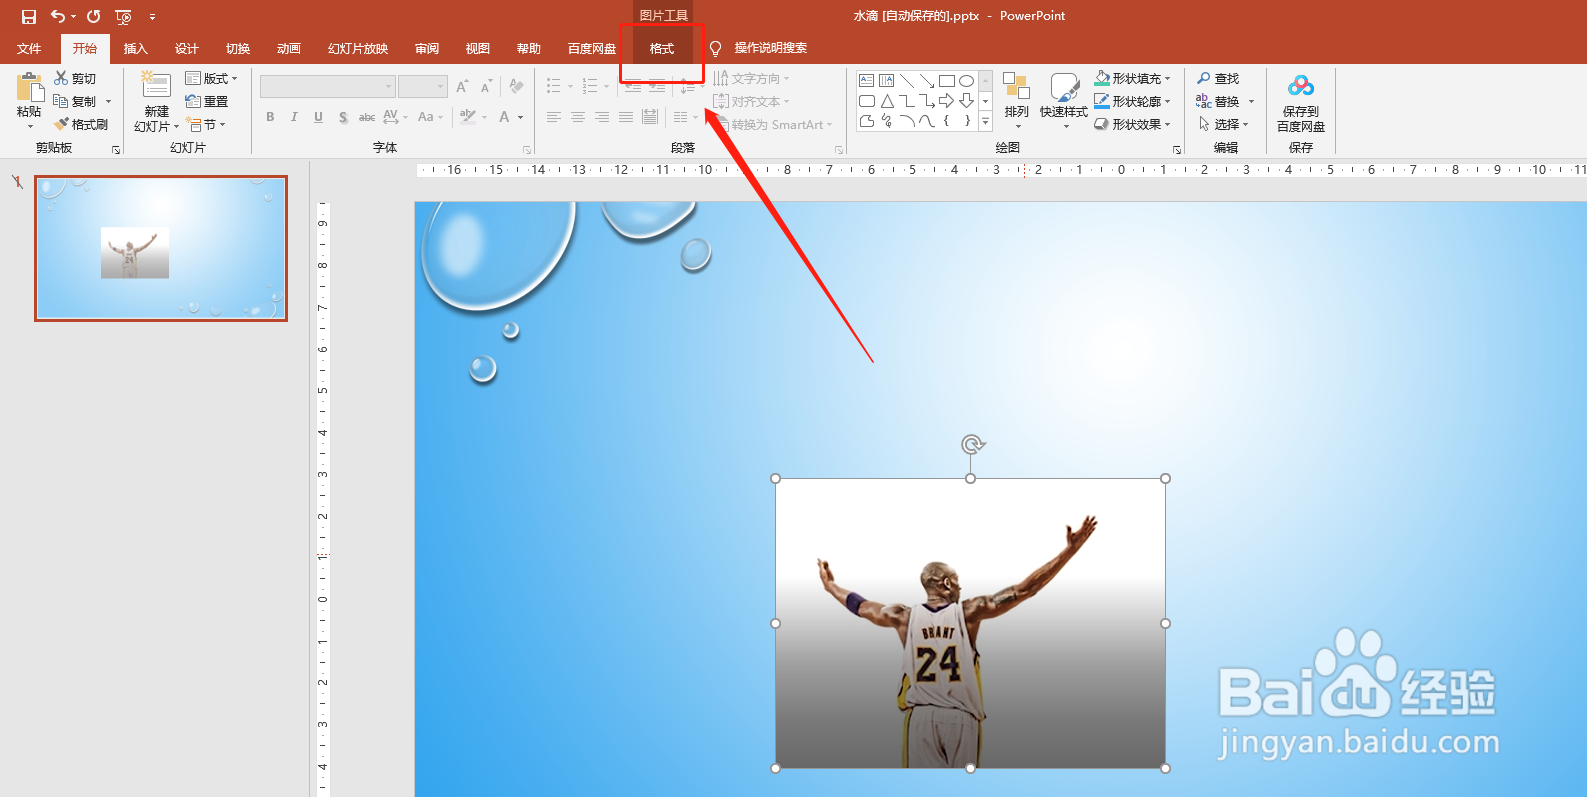Viewport: 1587px width, 797px height.
Task: Click 复制 (Copy) button
Action: click(x=75, y=101)
